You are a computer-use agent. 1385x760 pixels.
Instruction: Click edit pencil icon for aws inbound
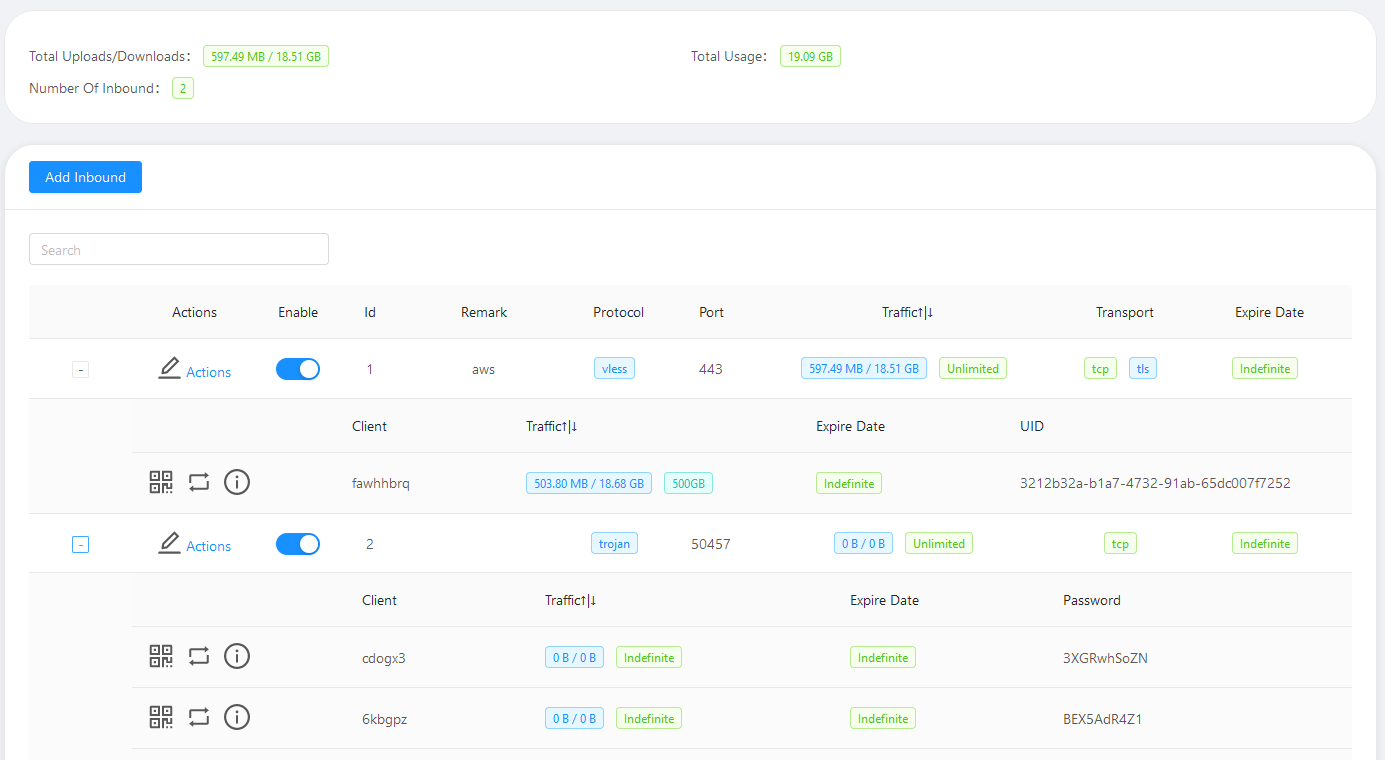170,369
